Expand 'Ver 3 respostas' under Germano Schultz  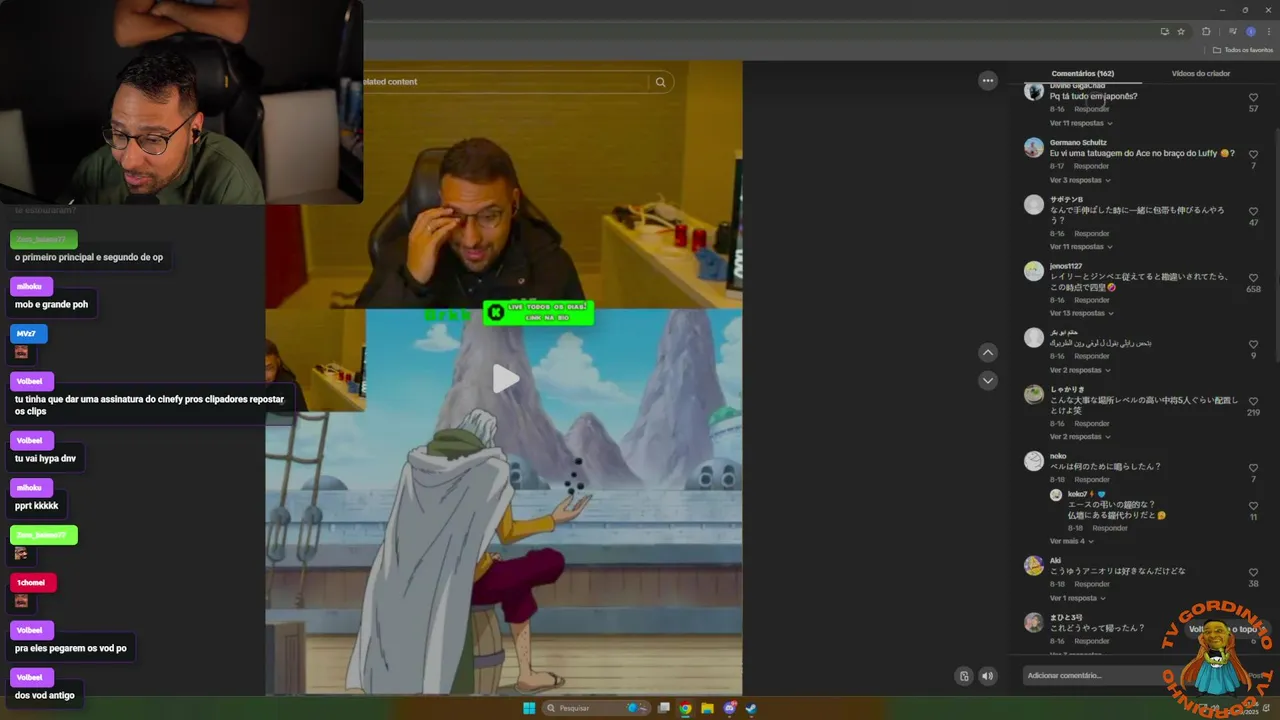click(1080, 180)
